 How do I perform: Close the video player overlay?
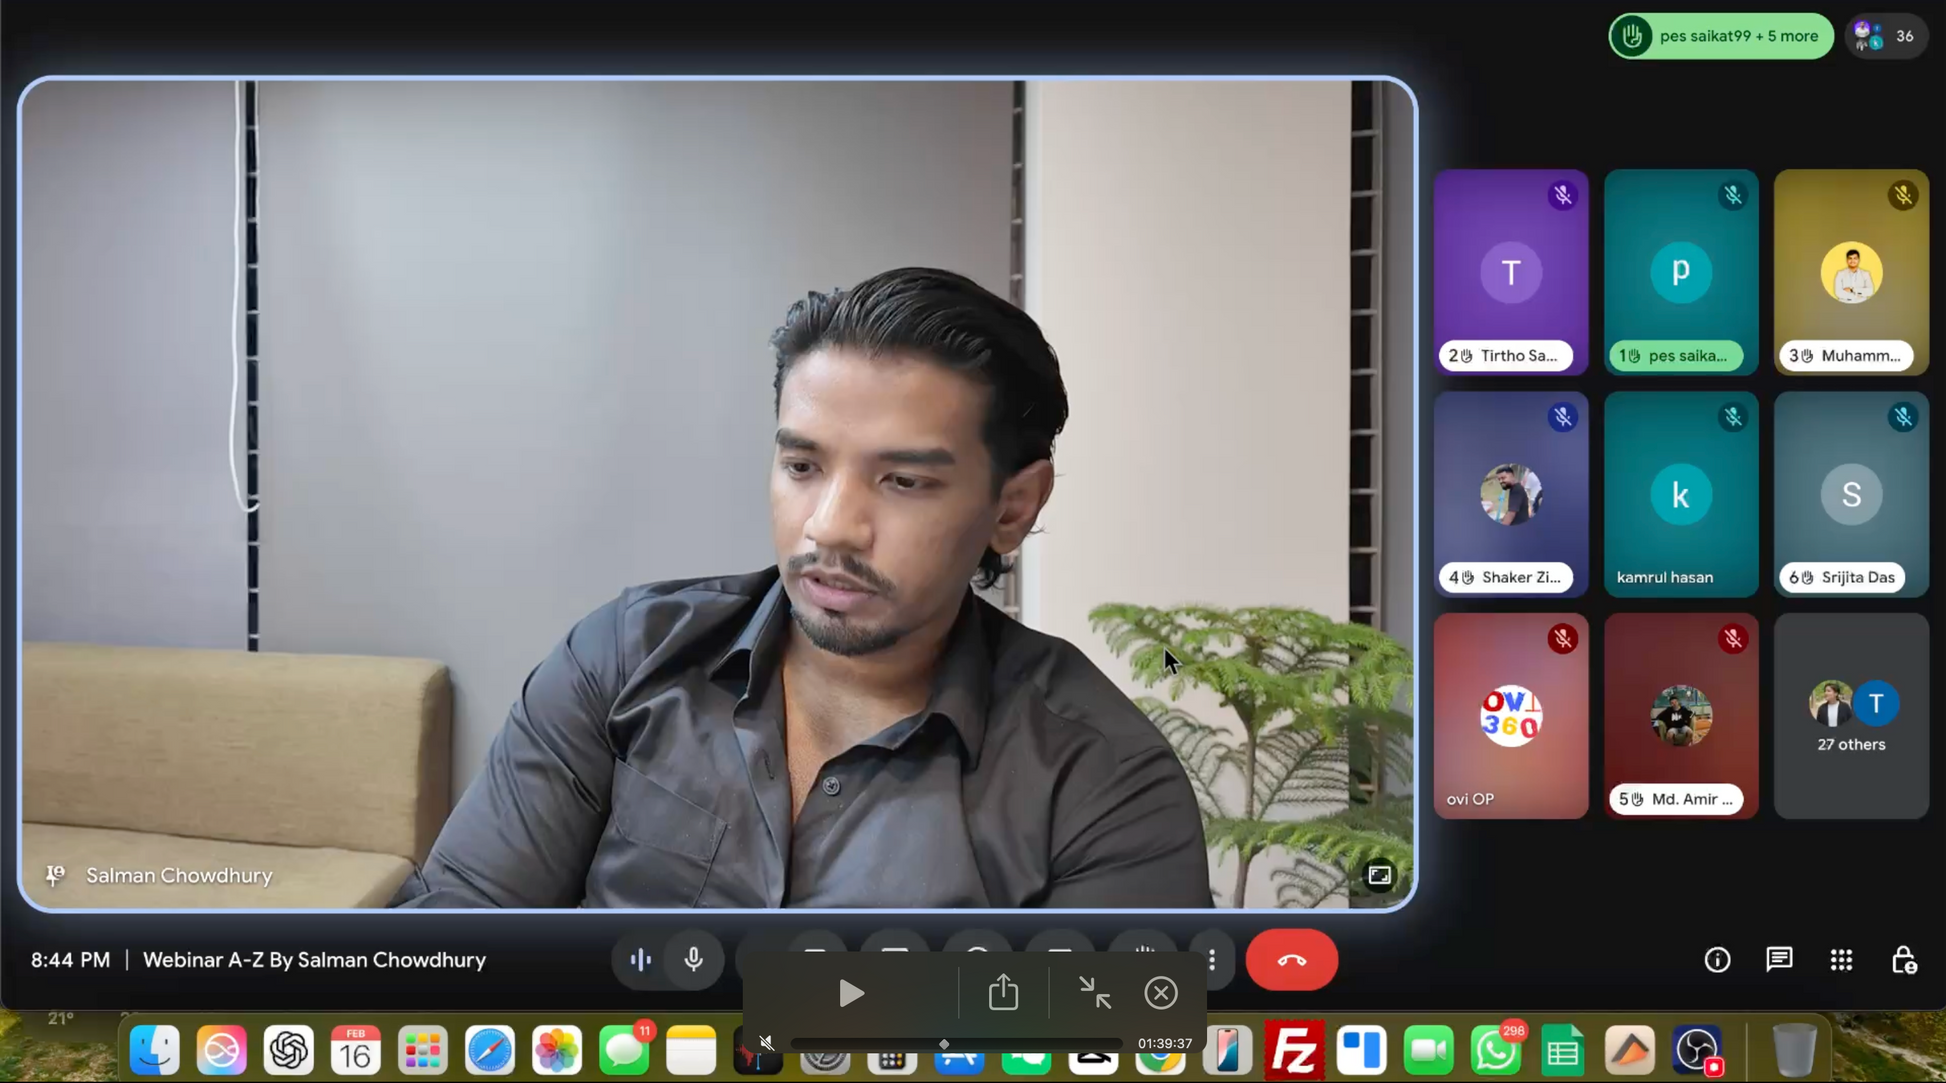tap(1161, 993)
